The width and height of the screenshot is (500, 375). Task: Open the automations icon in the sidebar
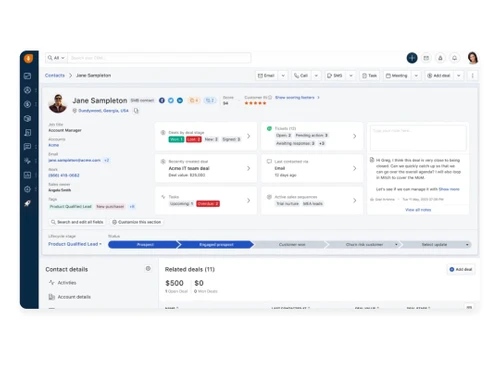click(x=28, y=161)
